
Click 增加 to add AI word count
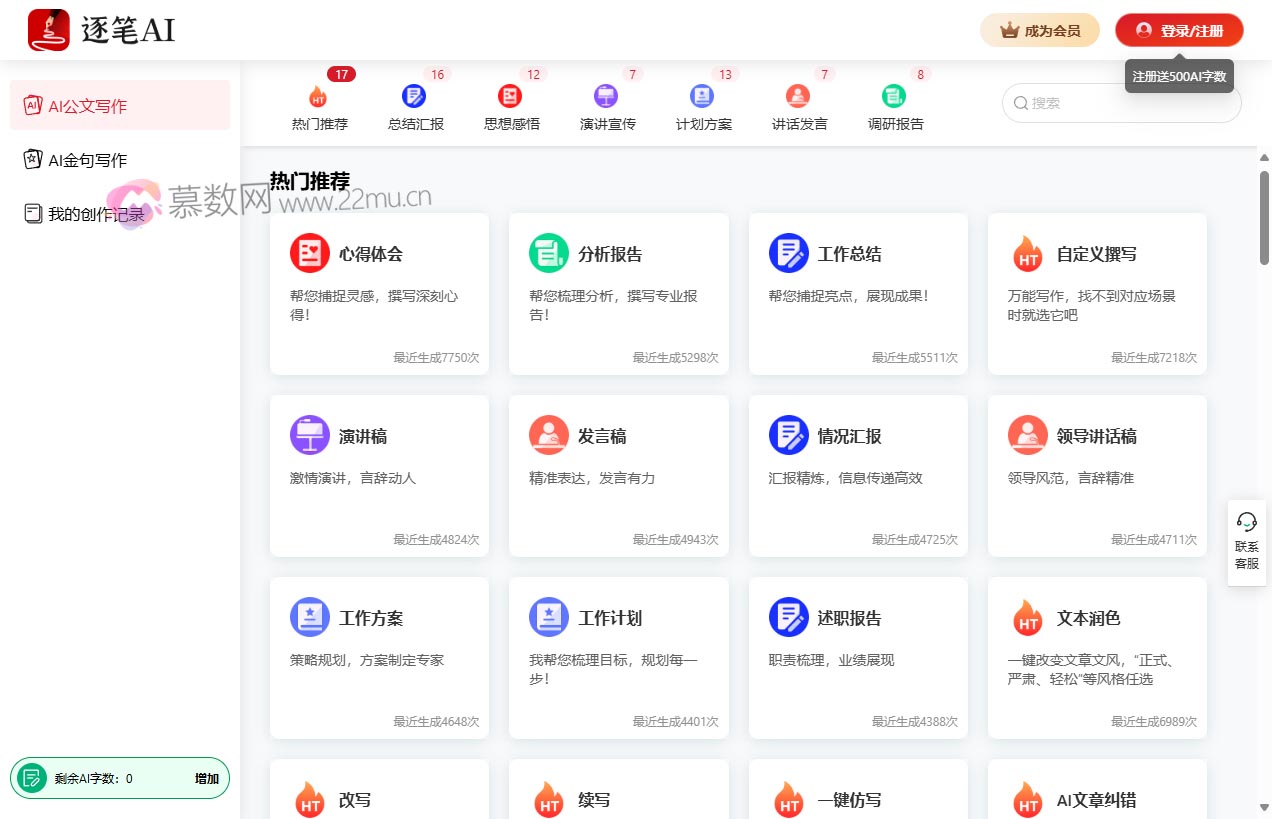pyautogui.click(x=206, y=778)
